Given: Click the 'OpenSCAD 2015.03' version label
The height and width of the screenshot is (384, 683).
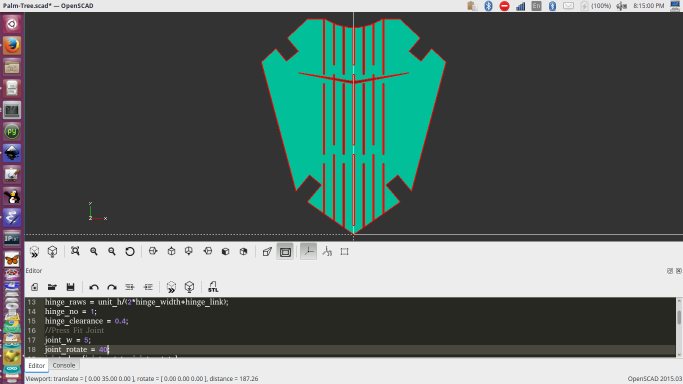Looking at the screenshot, I should [655, 379].
